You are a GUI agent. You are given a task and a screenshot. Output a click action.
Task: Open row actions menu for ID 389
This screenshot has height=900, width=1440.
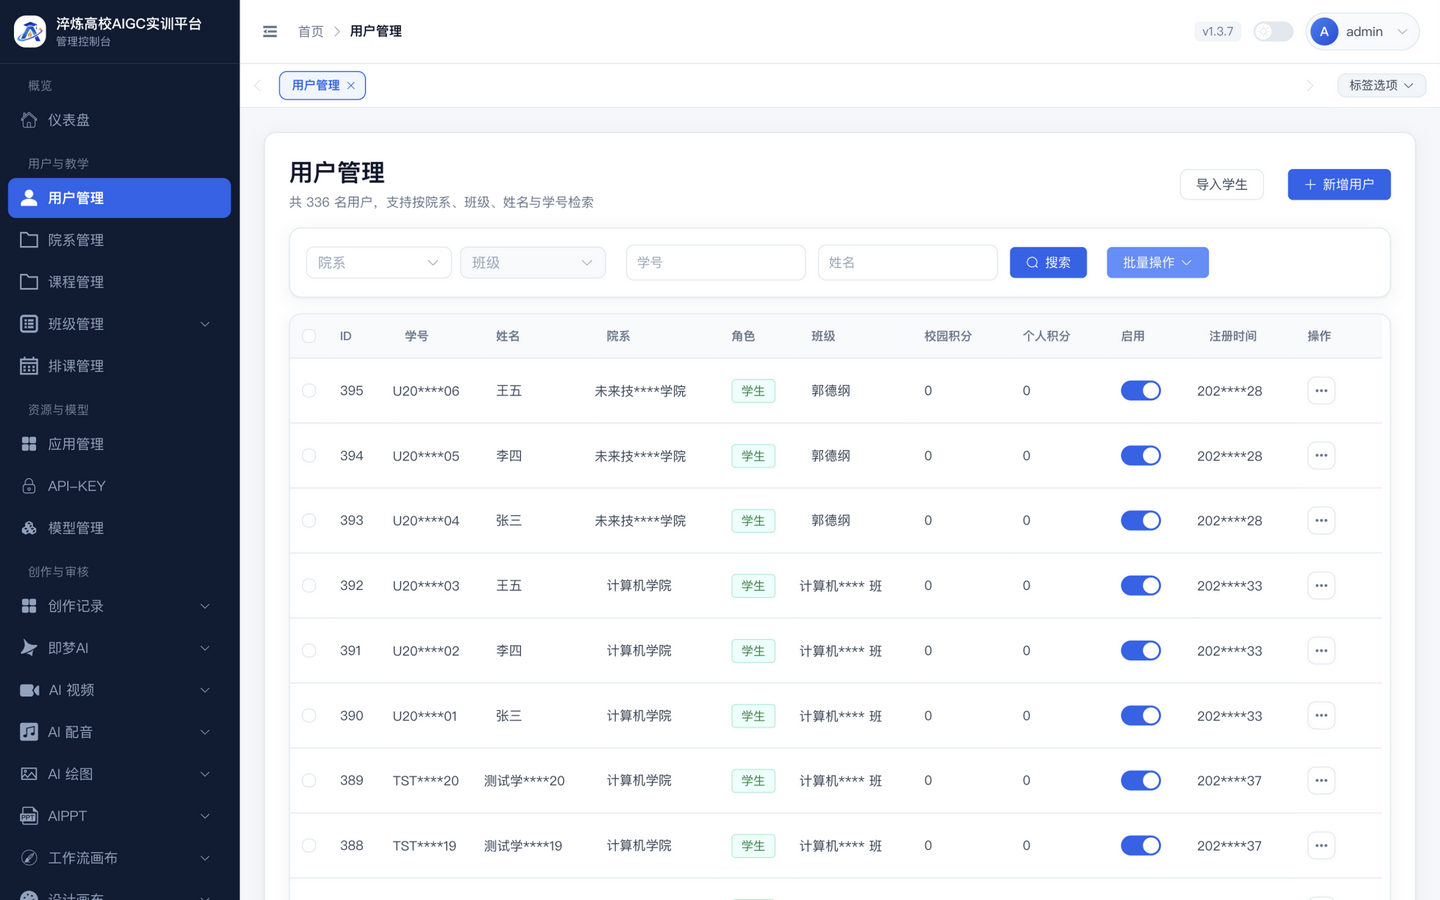(x=1321, y=781)
